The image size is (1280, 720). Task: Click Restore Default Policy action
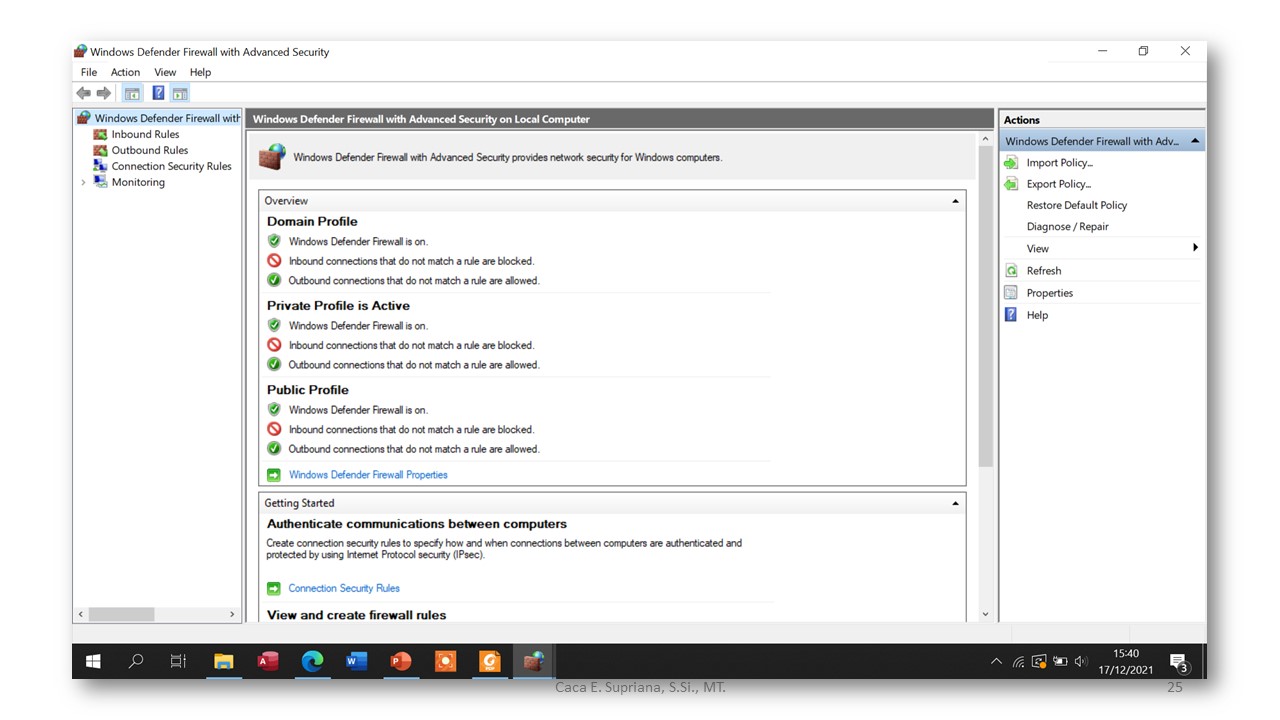(1077, 205)
